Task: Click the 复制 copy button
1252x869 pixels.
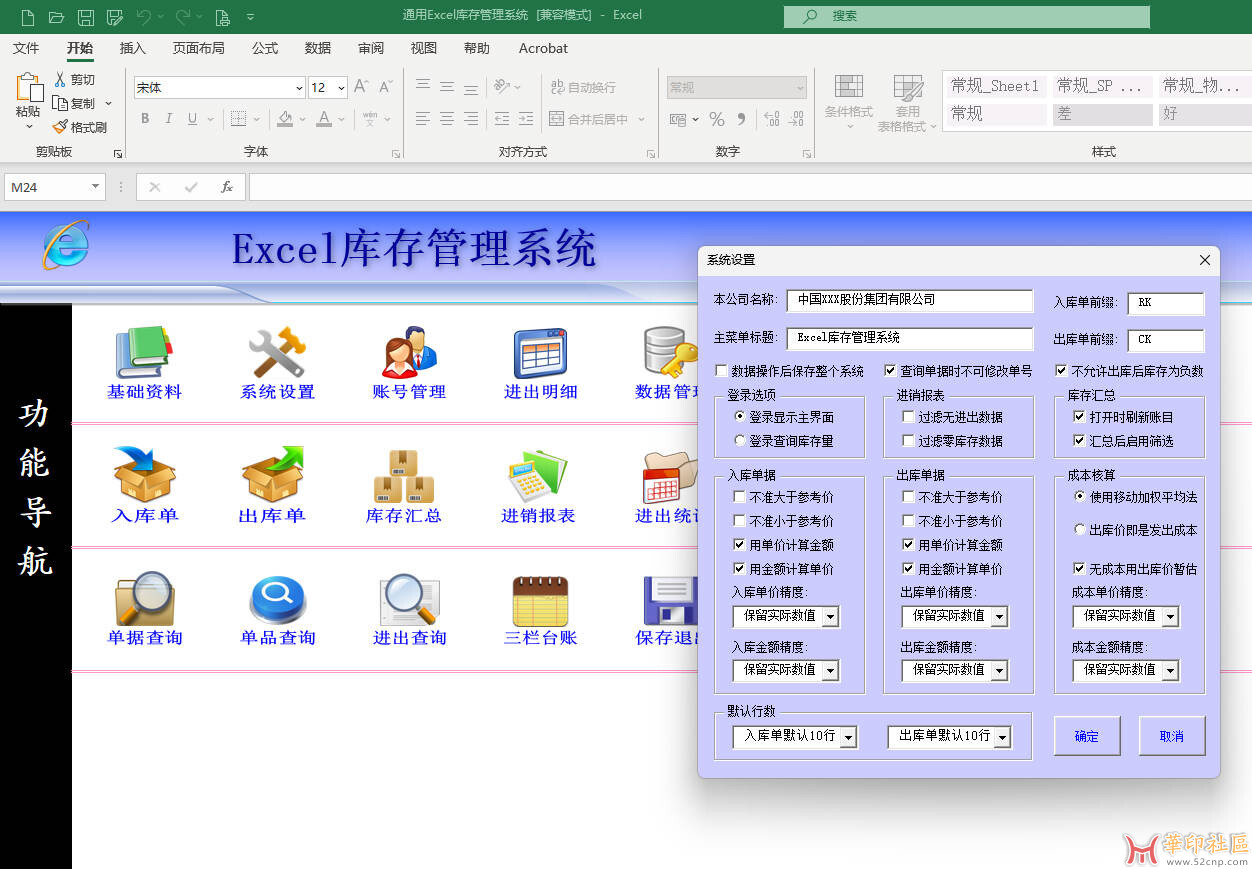Action: point(76,103)
